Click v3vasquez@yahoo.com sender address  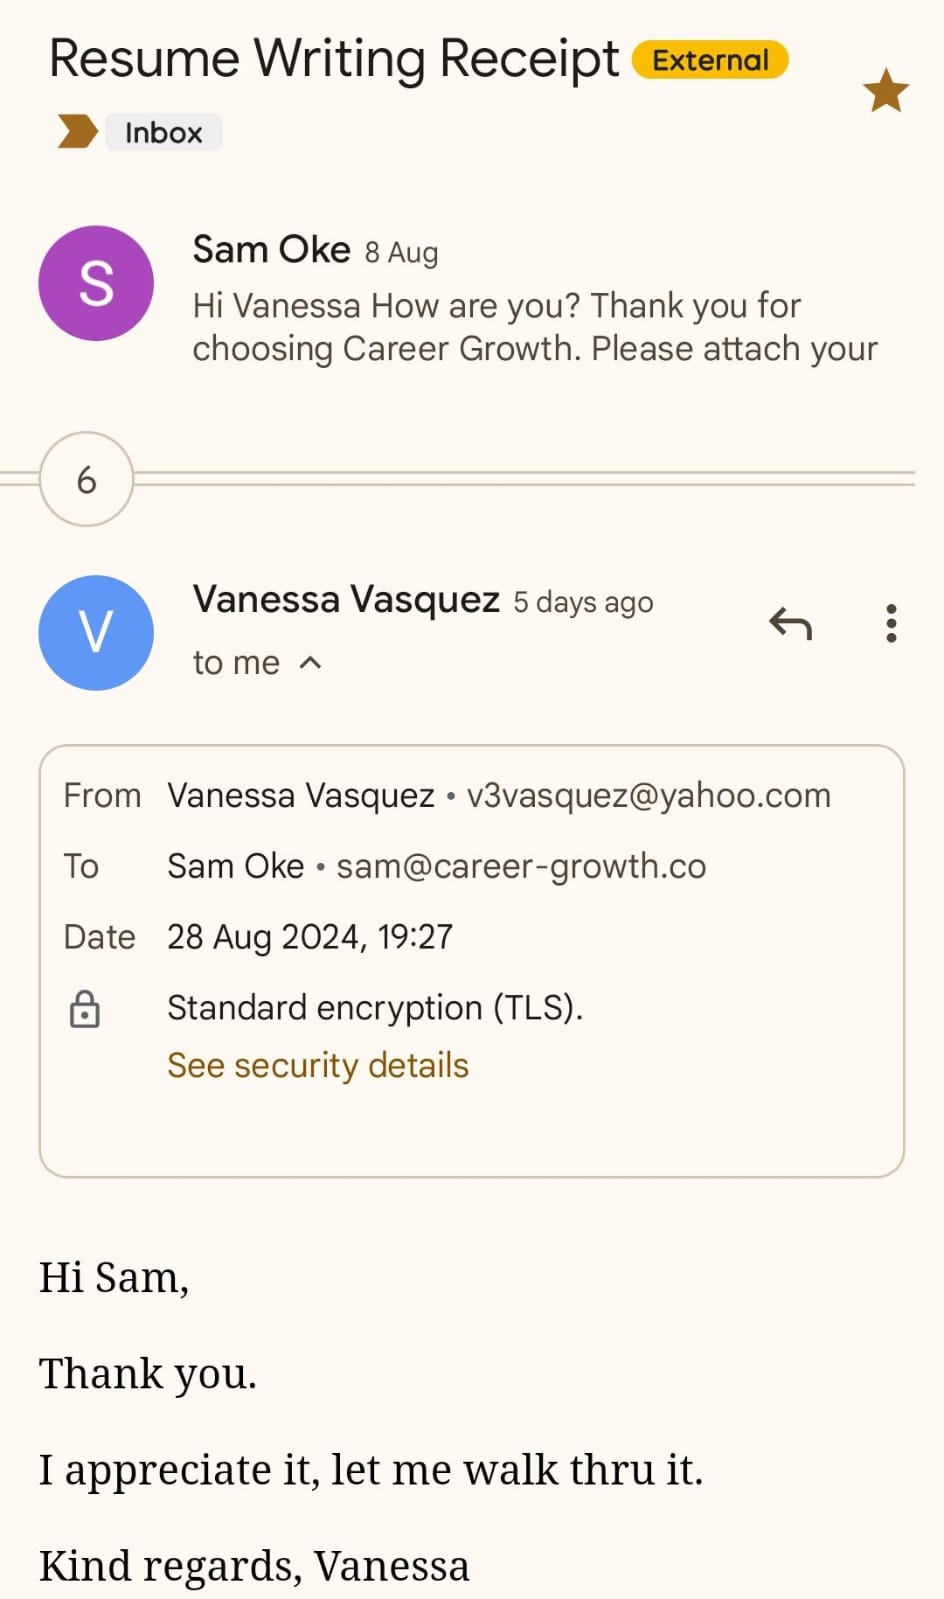click(x=648, y=795)
